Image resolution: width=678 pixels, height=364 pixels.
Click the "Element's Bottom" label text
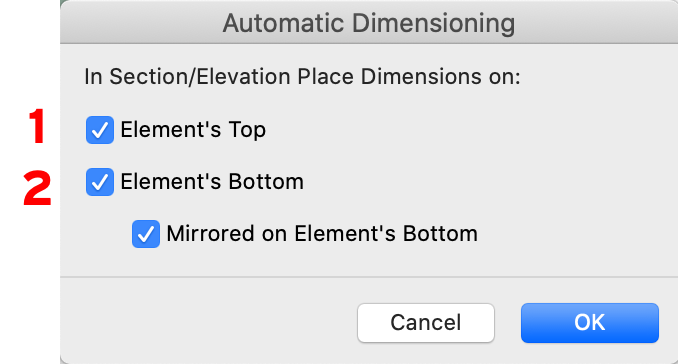(x=212, y=182)
